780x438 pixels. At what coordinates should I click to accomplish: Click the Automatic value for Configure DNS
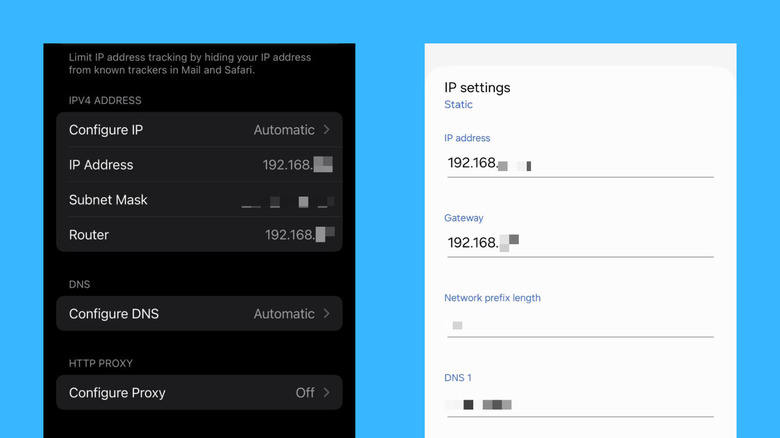coord(284,314)
